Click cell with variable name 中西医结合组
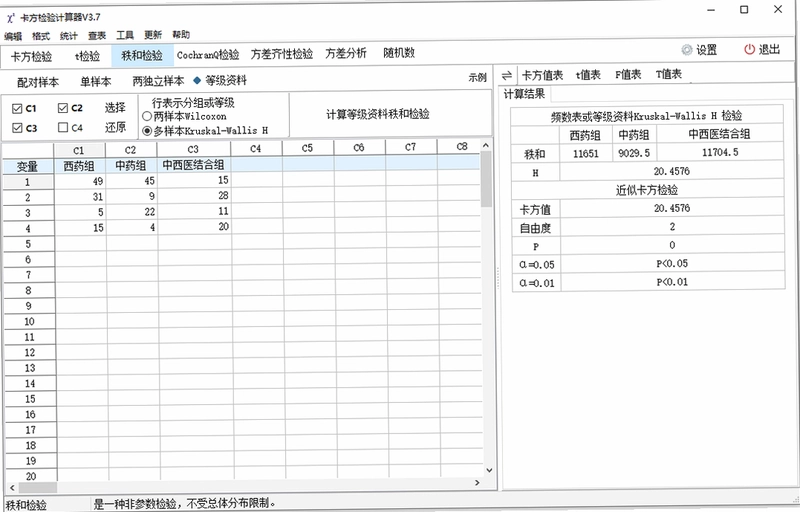800x512 pixels. tap(194, 165)
